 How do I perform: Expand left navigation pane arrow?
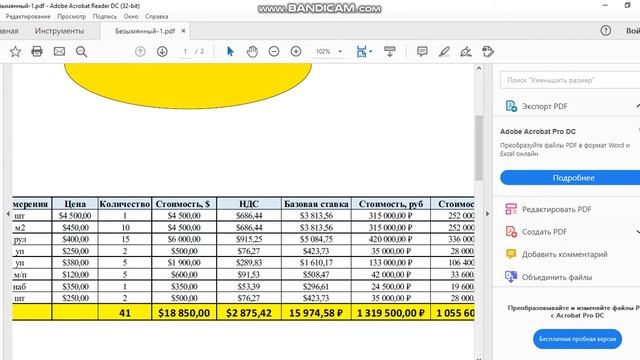point(8,213)
